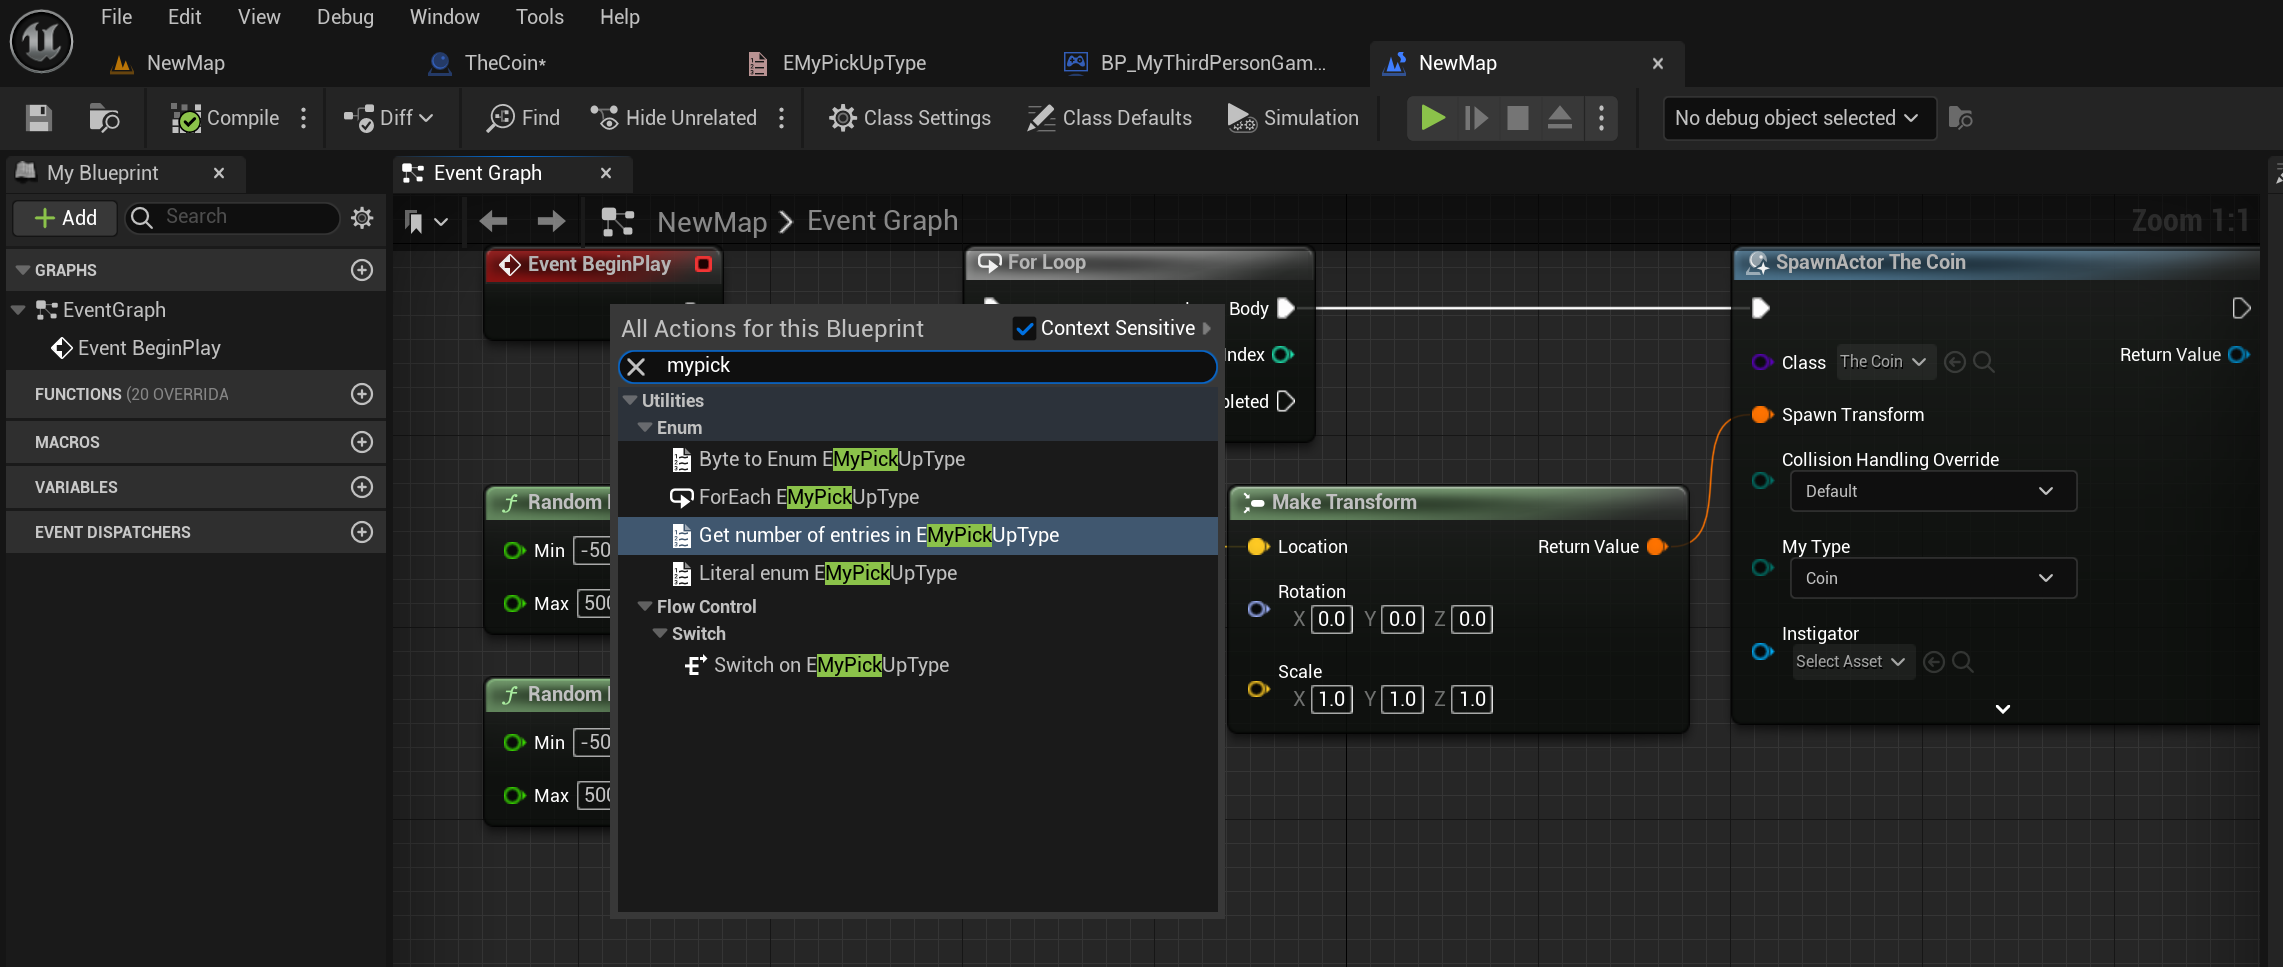Screen dimensions: 2283x967
Task: Open the Edit menu
Action: (184, 17)
